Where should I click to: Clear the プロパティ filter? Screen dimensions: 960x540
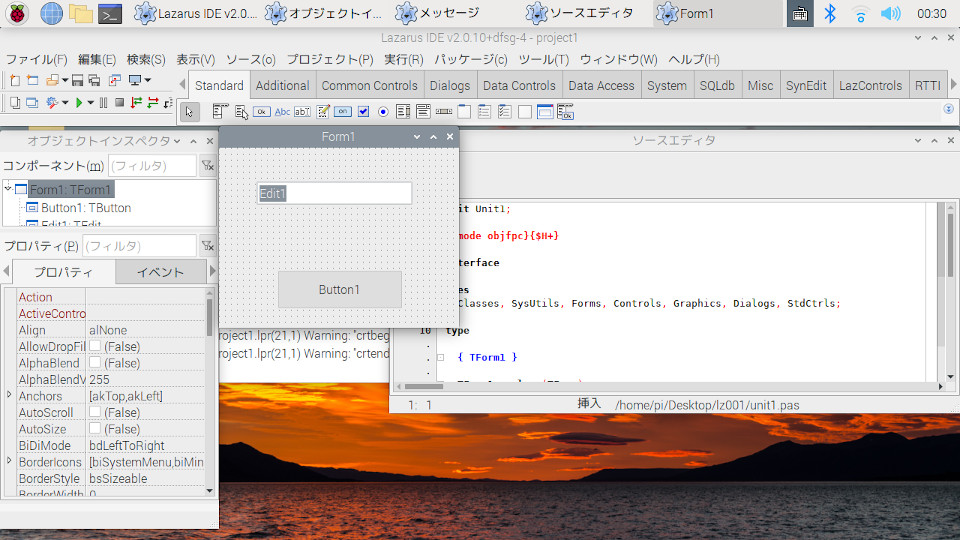point(208,246)
